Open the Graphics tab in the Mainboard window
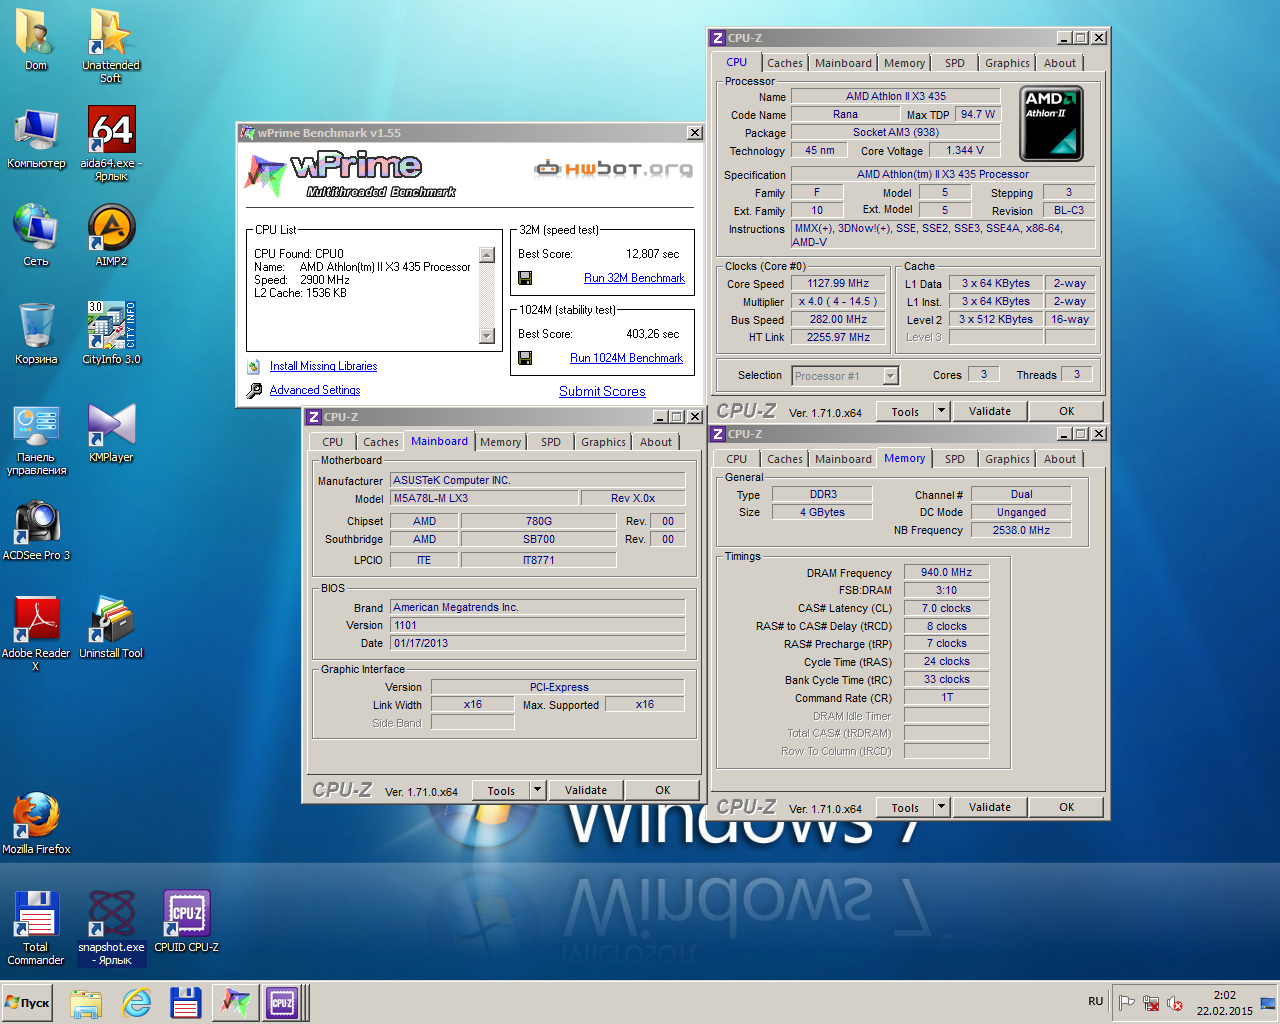The width and height of the screenshot is (1280, 1024). pos(603,442)
